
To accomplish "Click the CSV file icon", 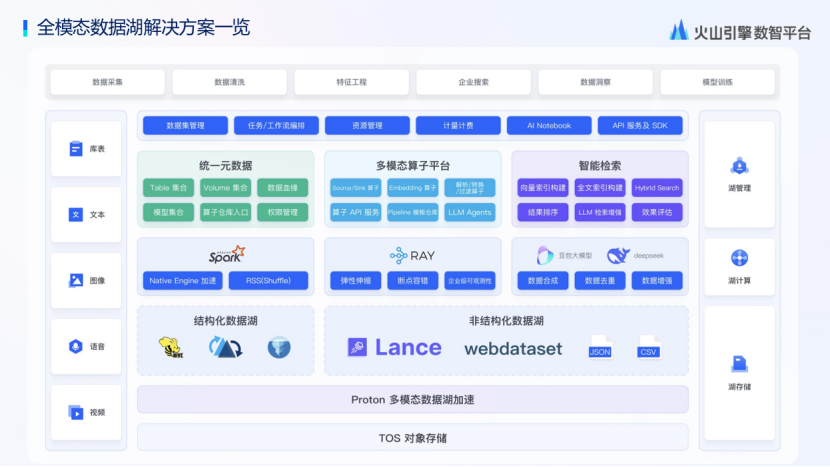I will 648,347.
